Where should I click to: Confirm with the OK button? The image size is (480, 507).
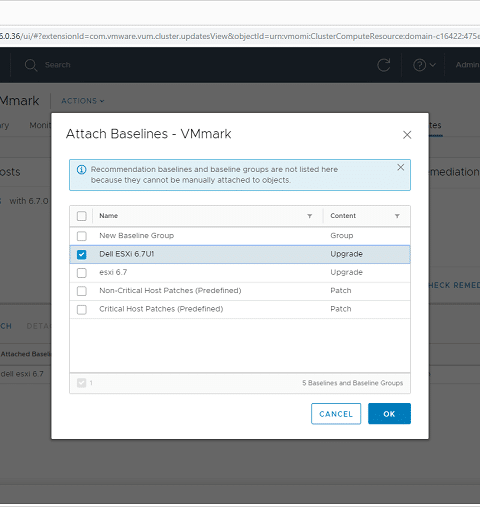tap(389, 414)
